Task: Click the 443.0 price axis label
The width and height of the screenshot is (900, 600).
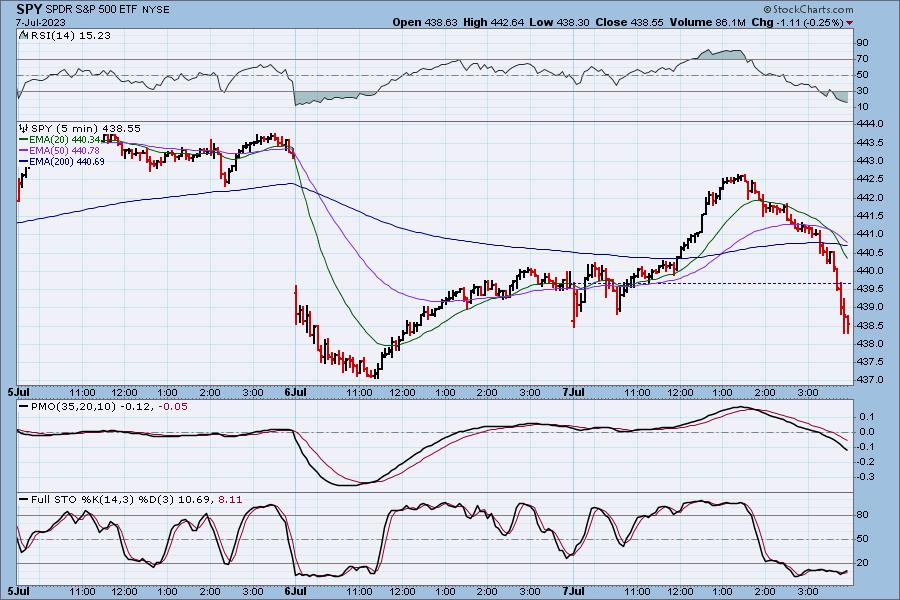Action: point(871,161)
